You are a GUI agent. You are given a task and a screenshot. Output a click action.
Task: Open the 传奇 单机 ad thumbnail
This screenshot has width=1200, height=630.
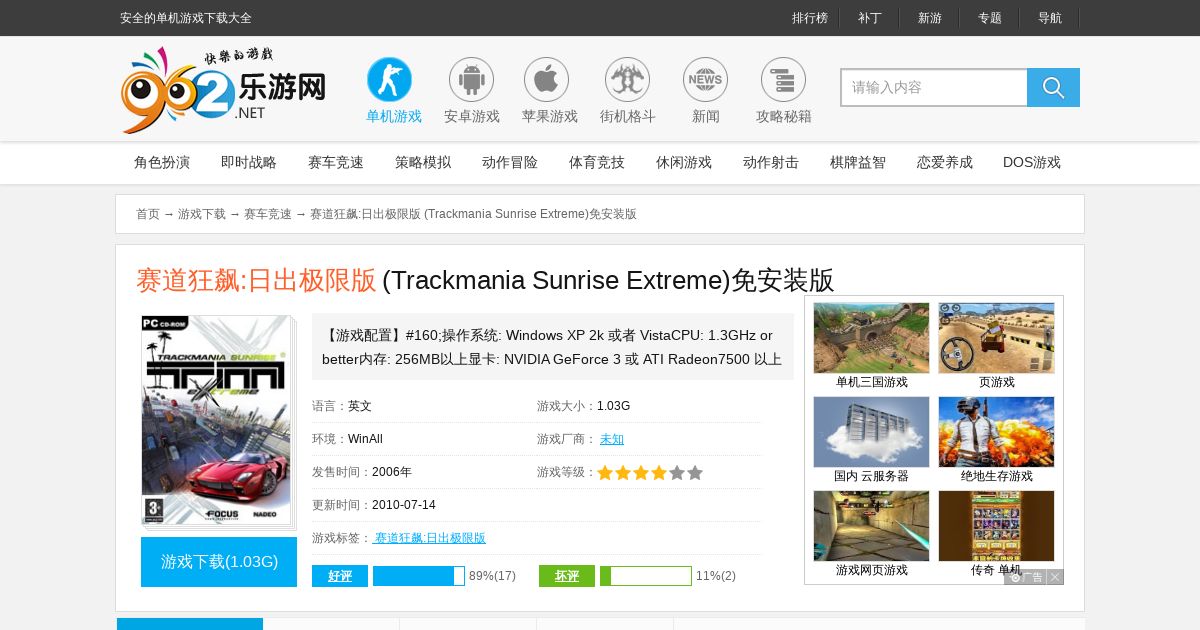pyautogui.click(x=996, y=526)
